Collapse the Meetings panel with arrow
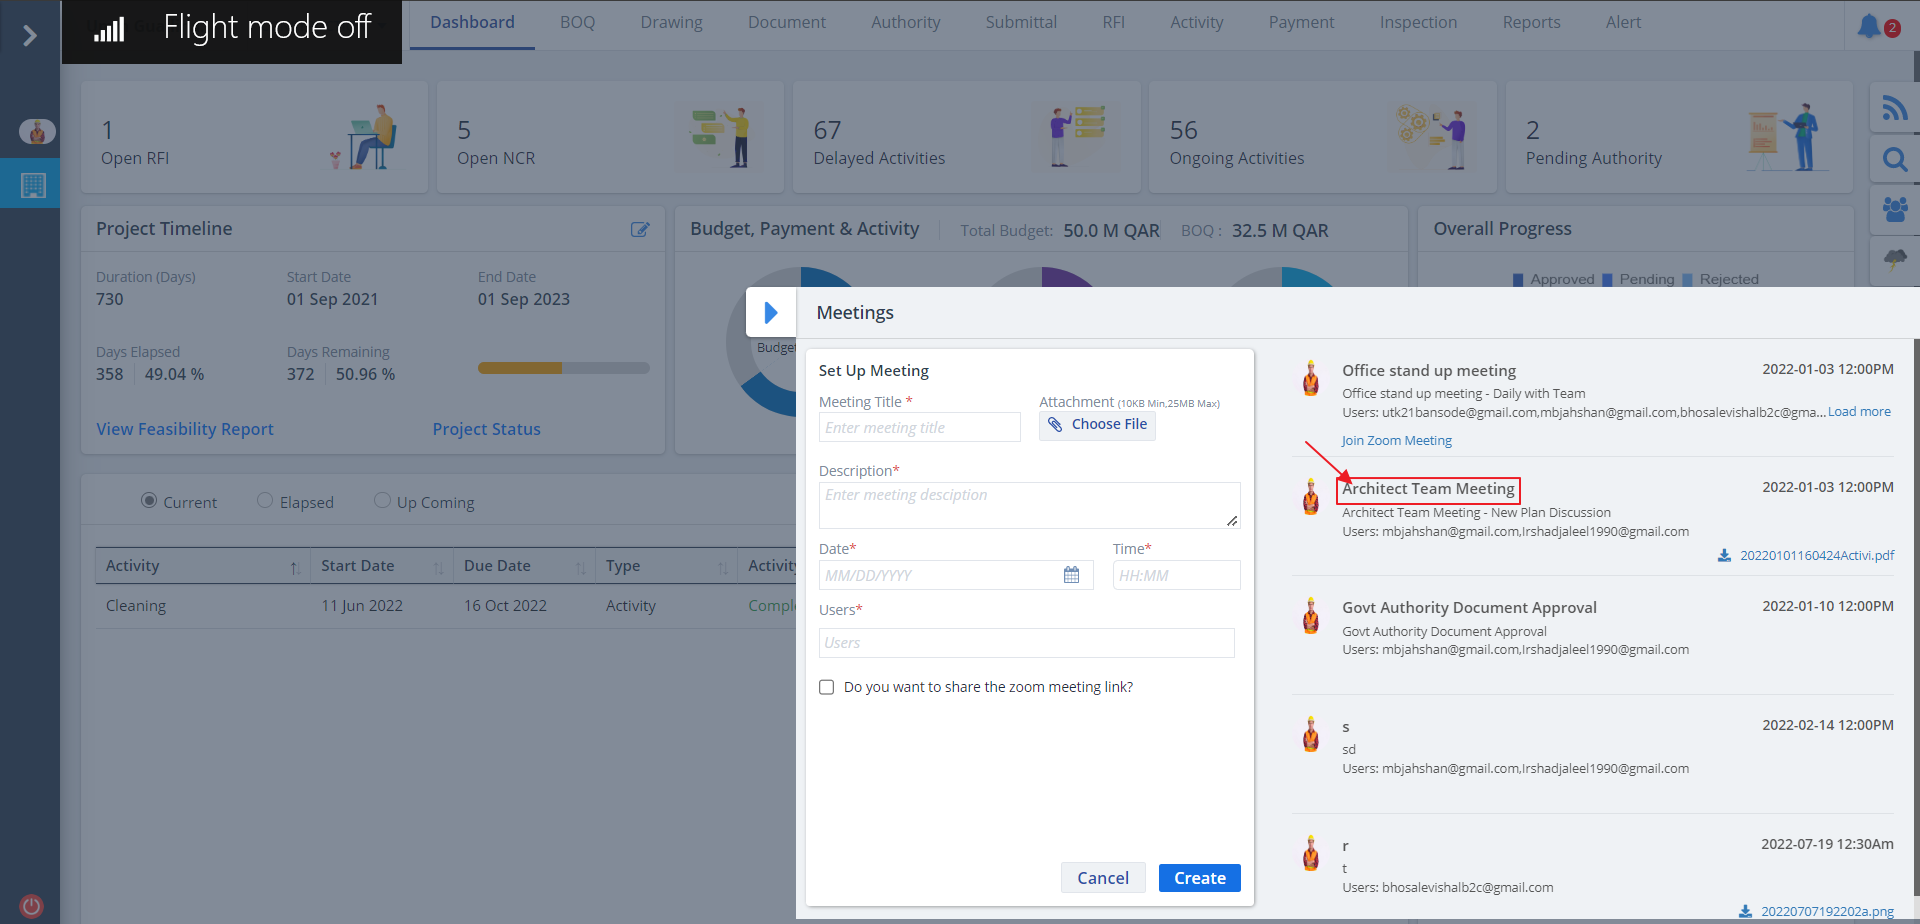 click(x=770, y=313)
